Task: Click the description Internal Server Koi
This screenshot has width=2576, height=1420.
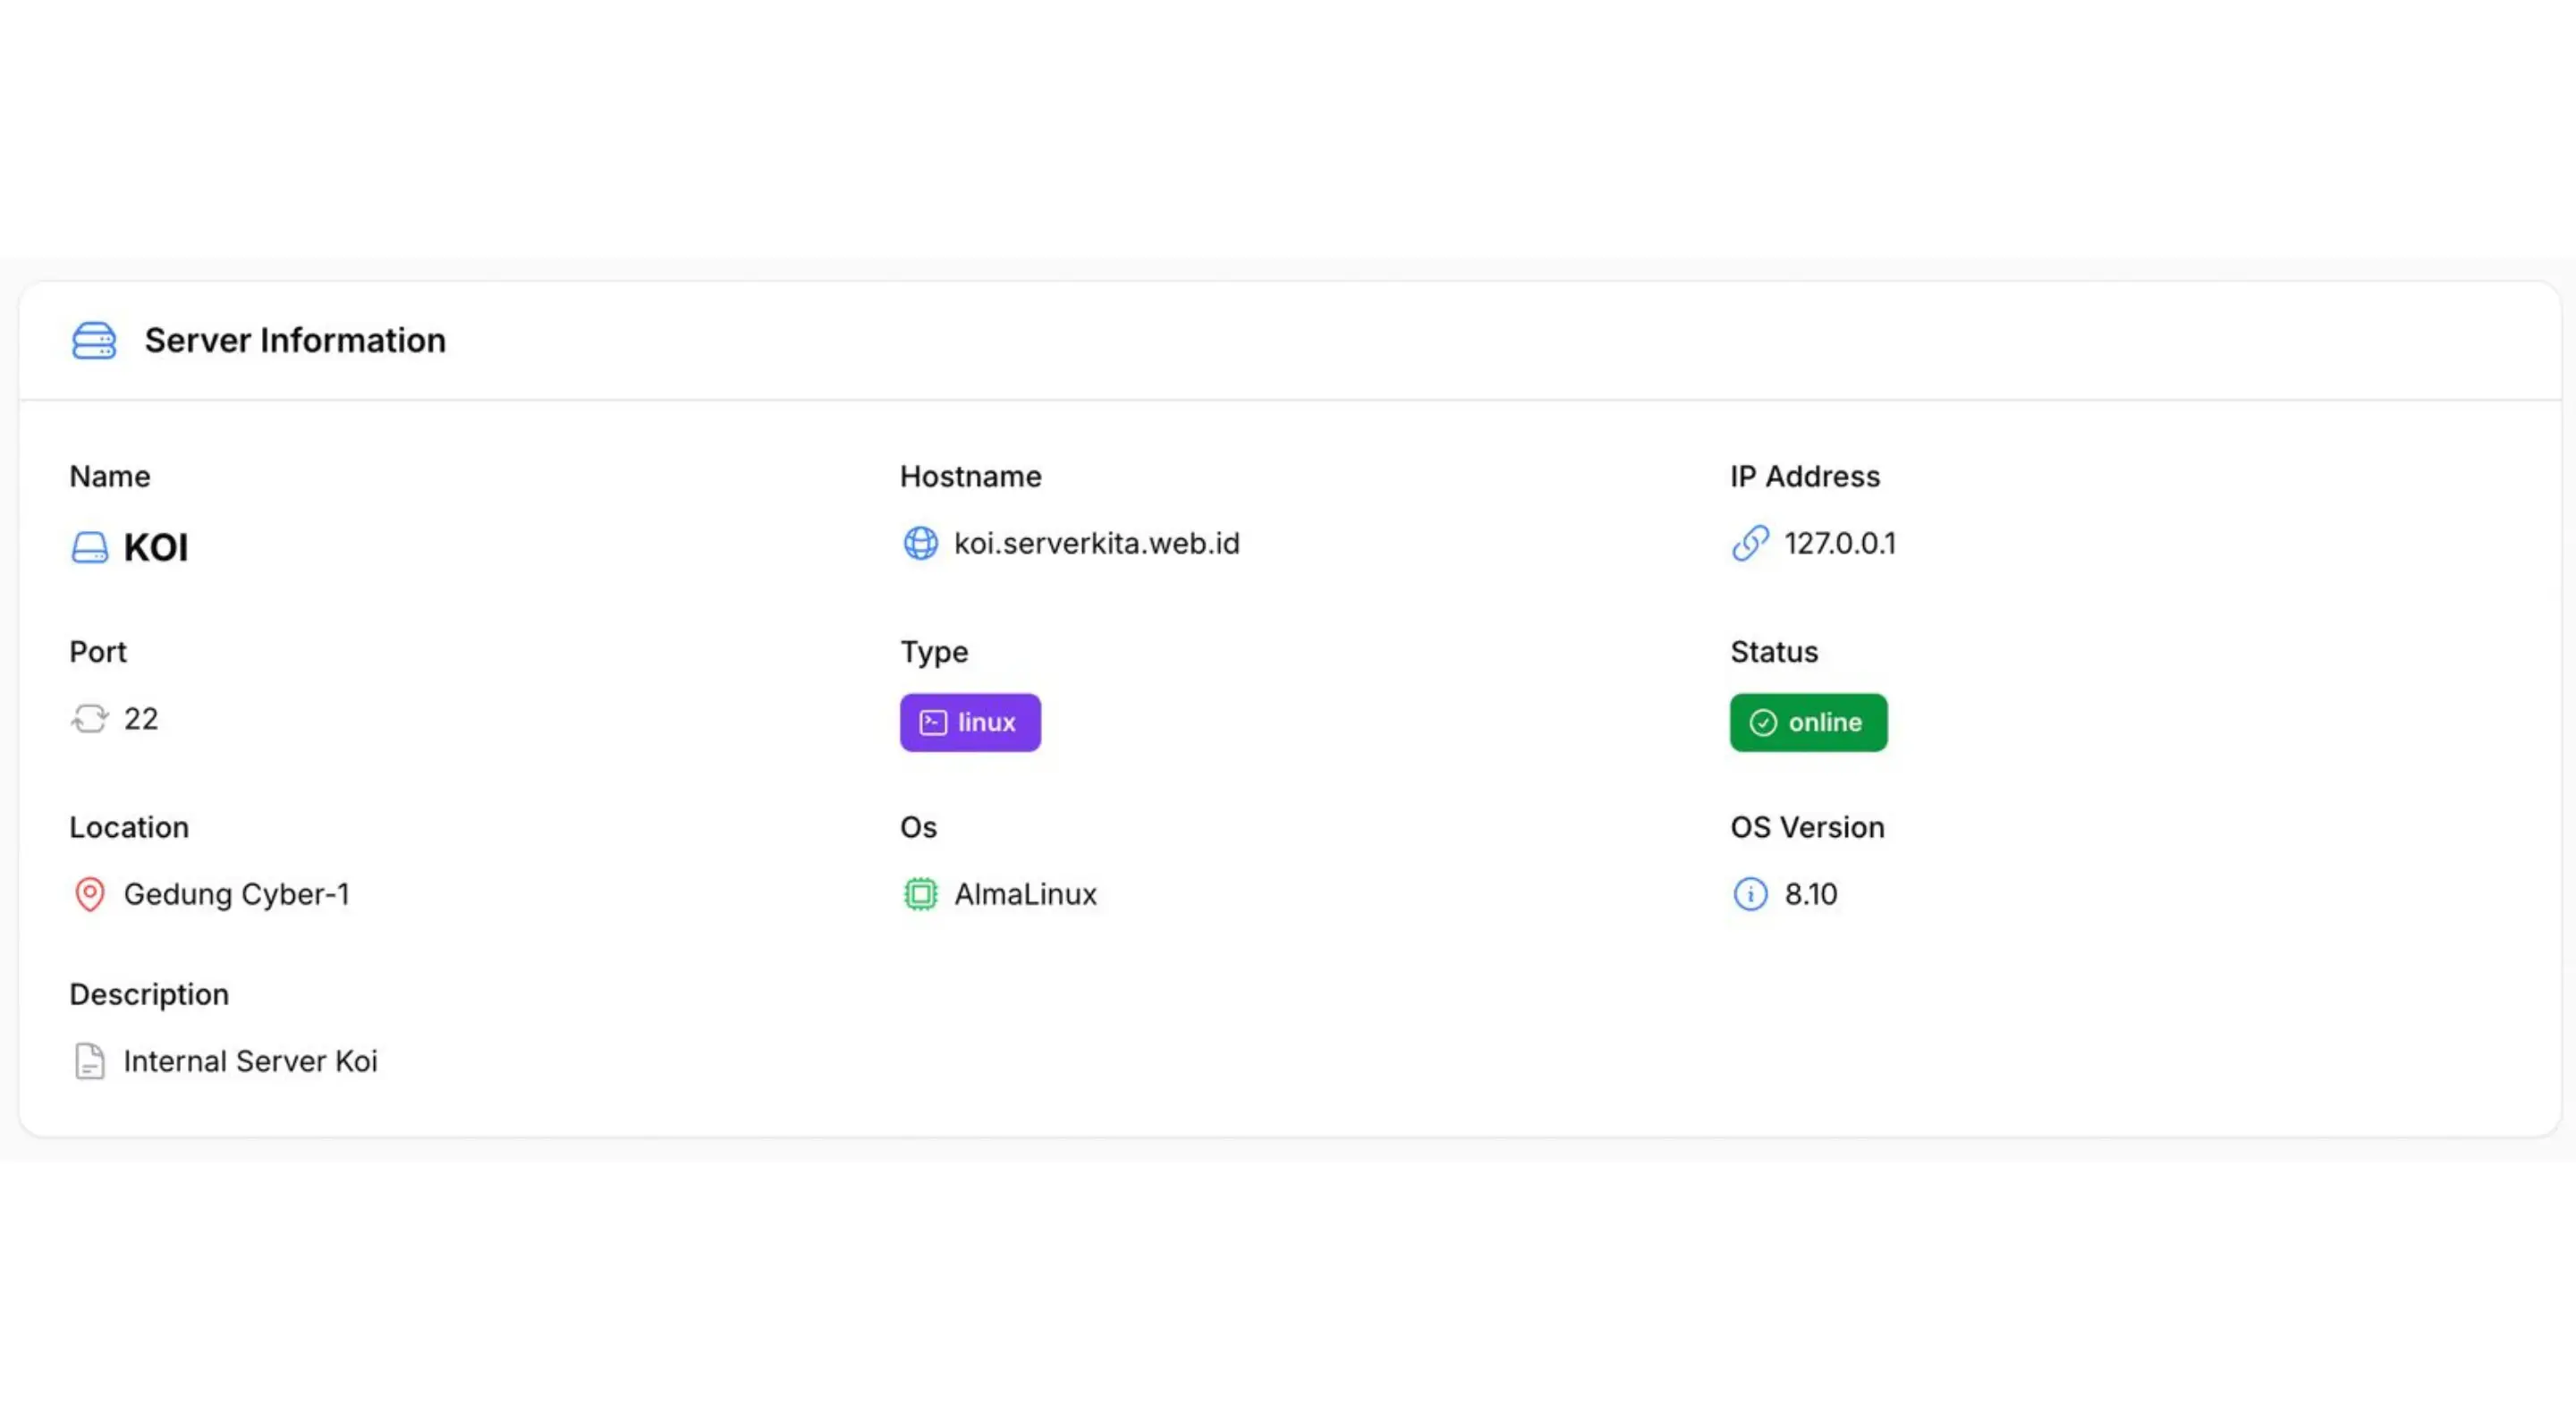Action: 250,1061
